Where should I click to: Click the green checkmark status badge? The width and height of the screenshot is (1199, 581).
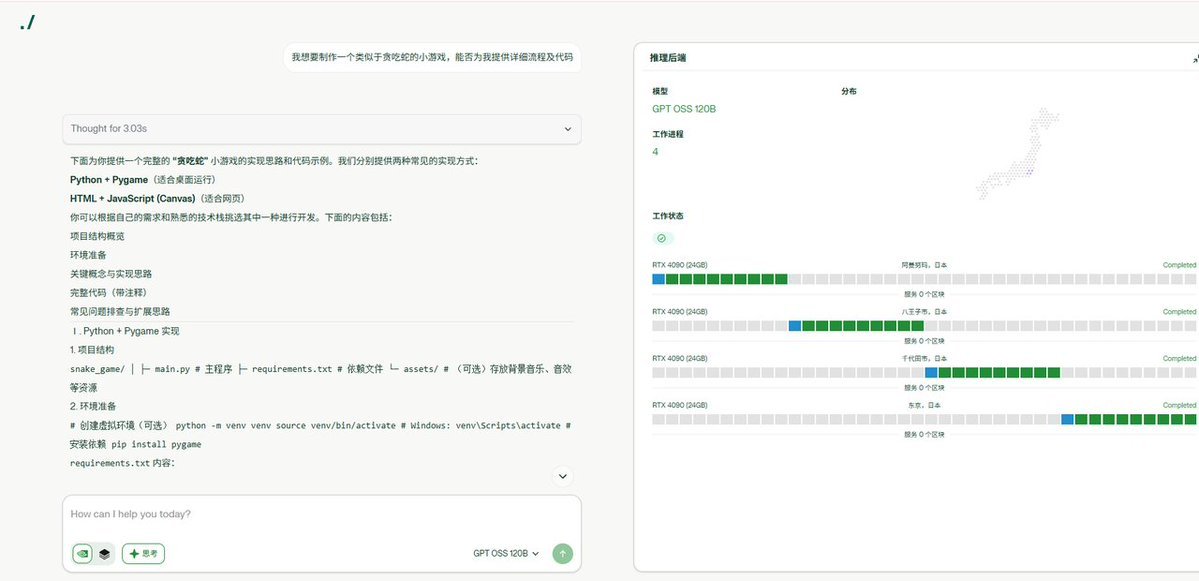(x=662, y=238)
